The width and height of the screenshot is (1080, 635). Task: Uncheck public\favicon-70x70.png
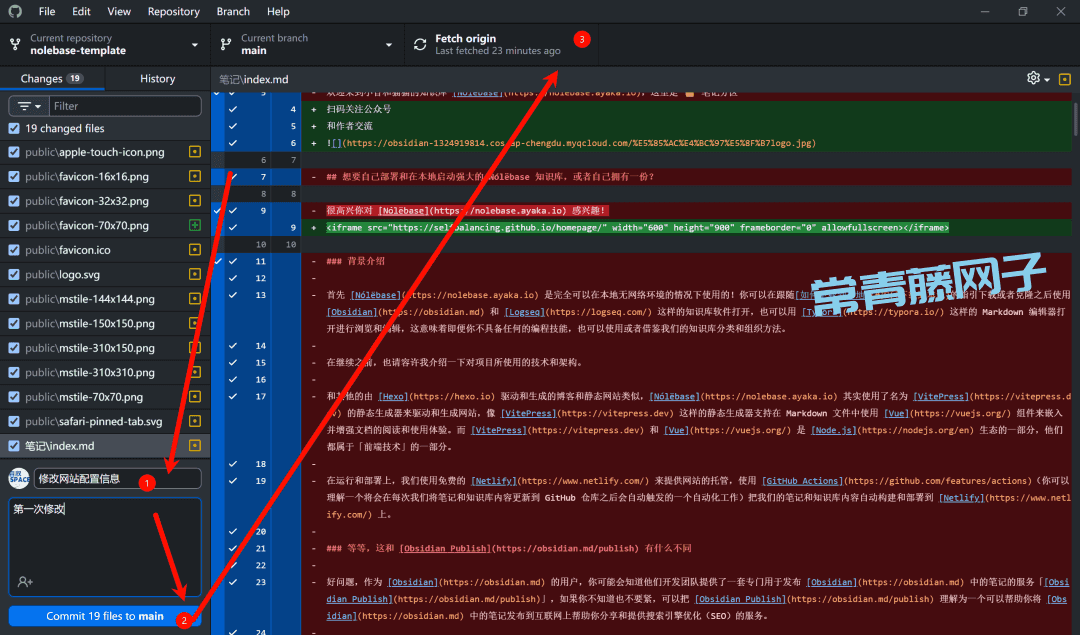14,225
